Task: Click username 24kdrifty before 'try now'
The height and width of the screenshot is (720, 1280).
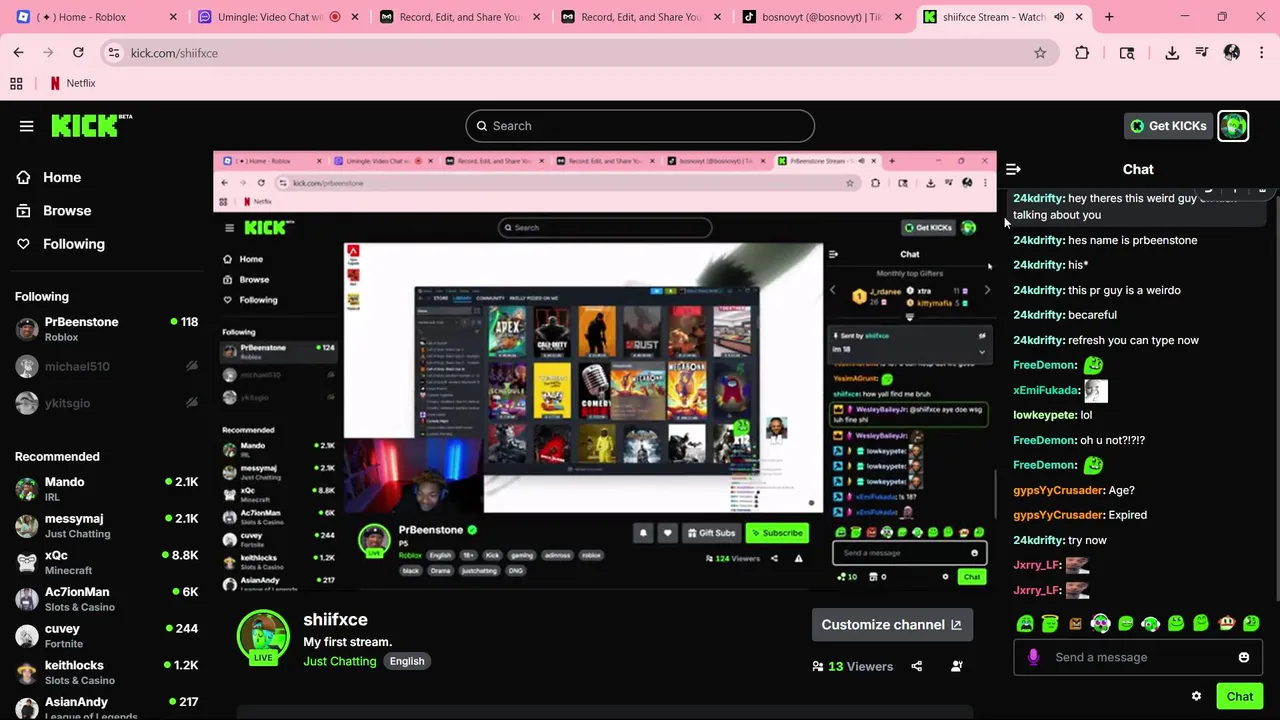Action: [1038, 540]
